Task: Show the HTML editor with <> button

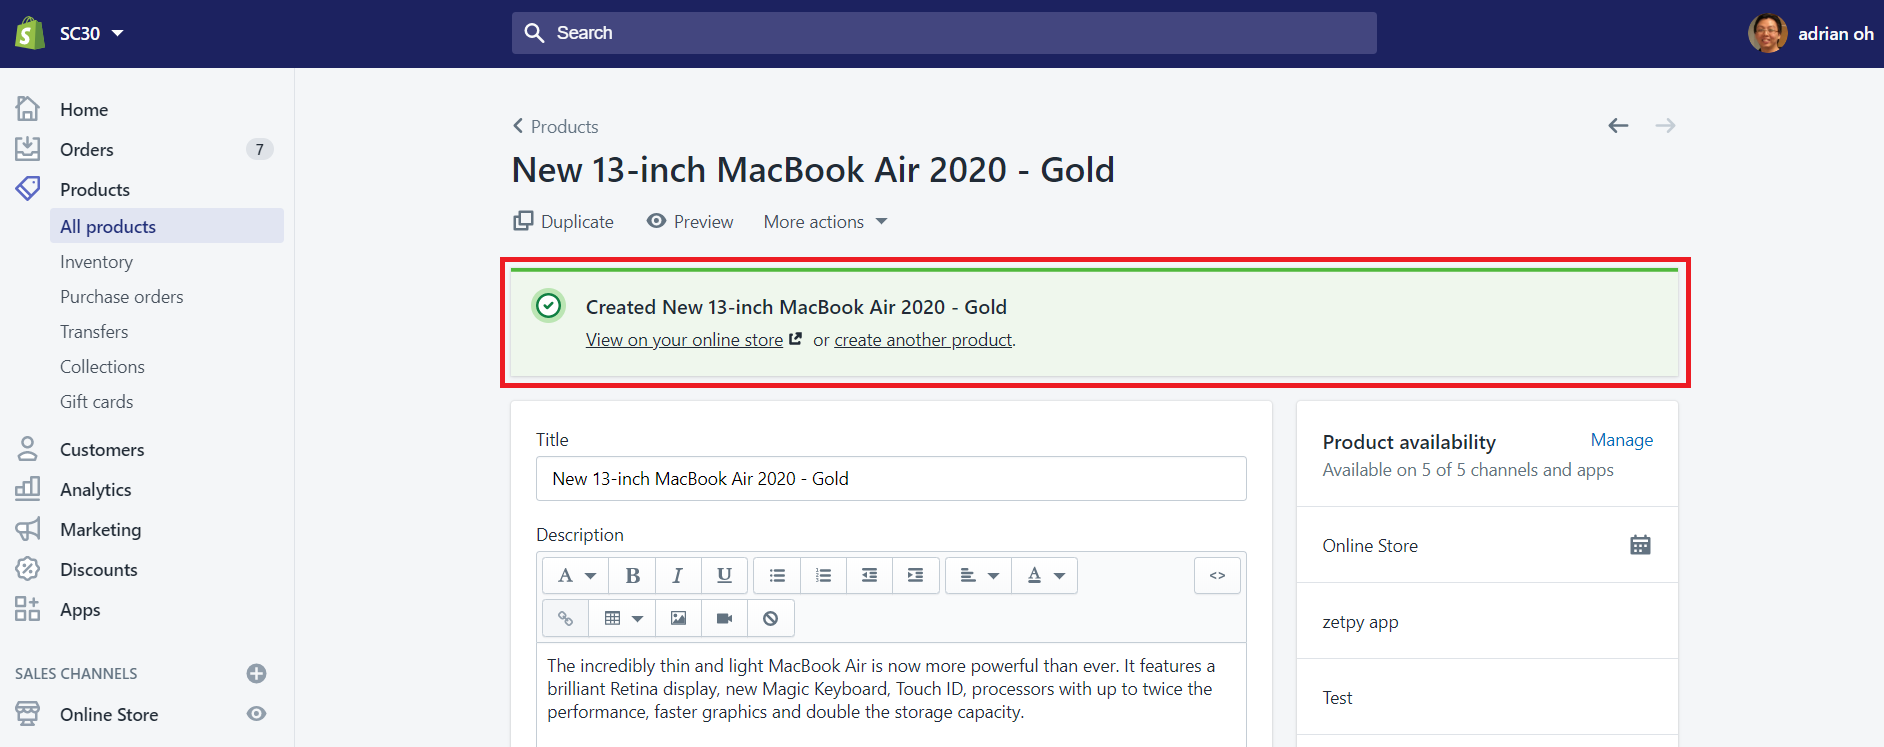Action: click(1217, 575)
